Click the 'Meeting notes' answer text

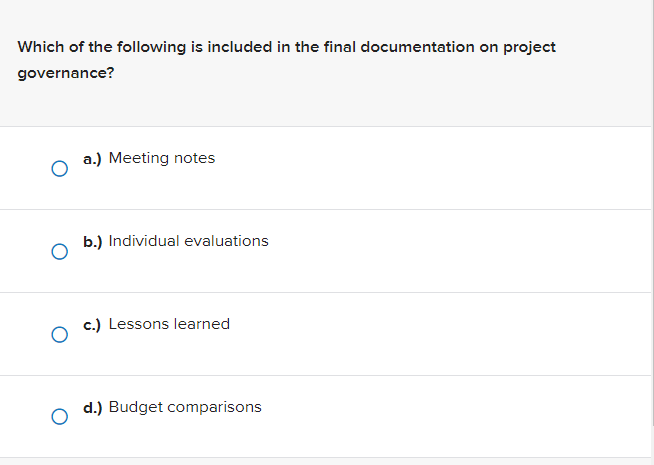161,158
